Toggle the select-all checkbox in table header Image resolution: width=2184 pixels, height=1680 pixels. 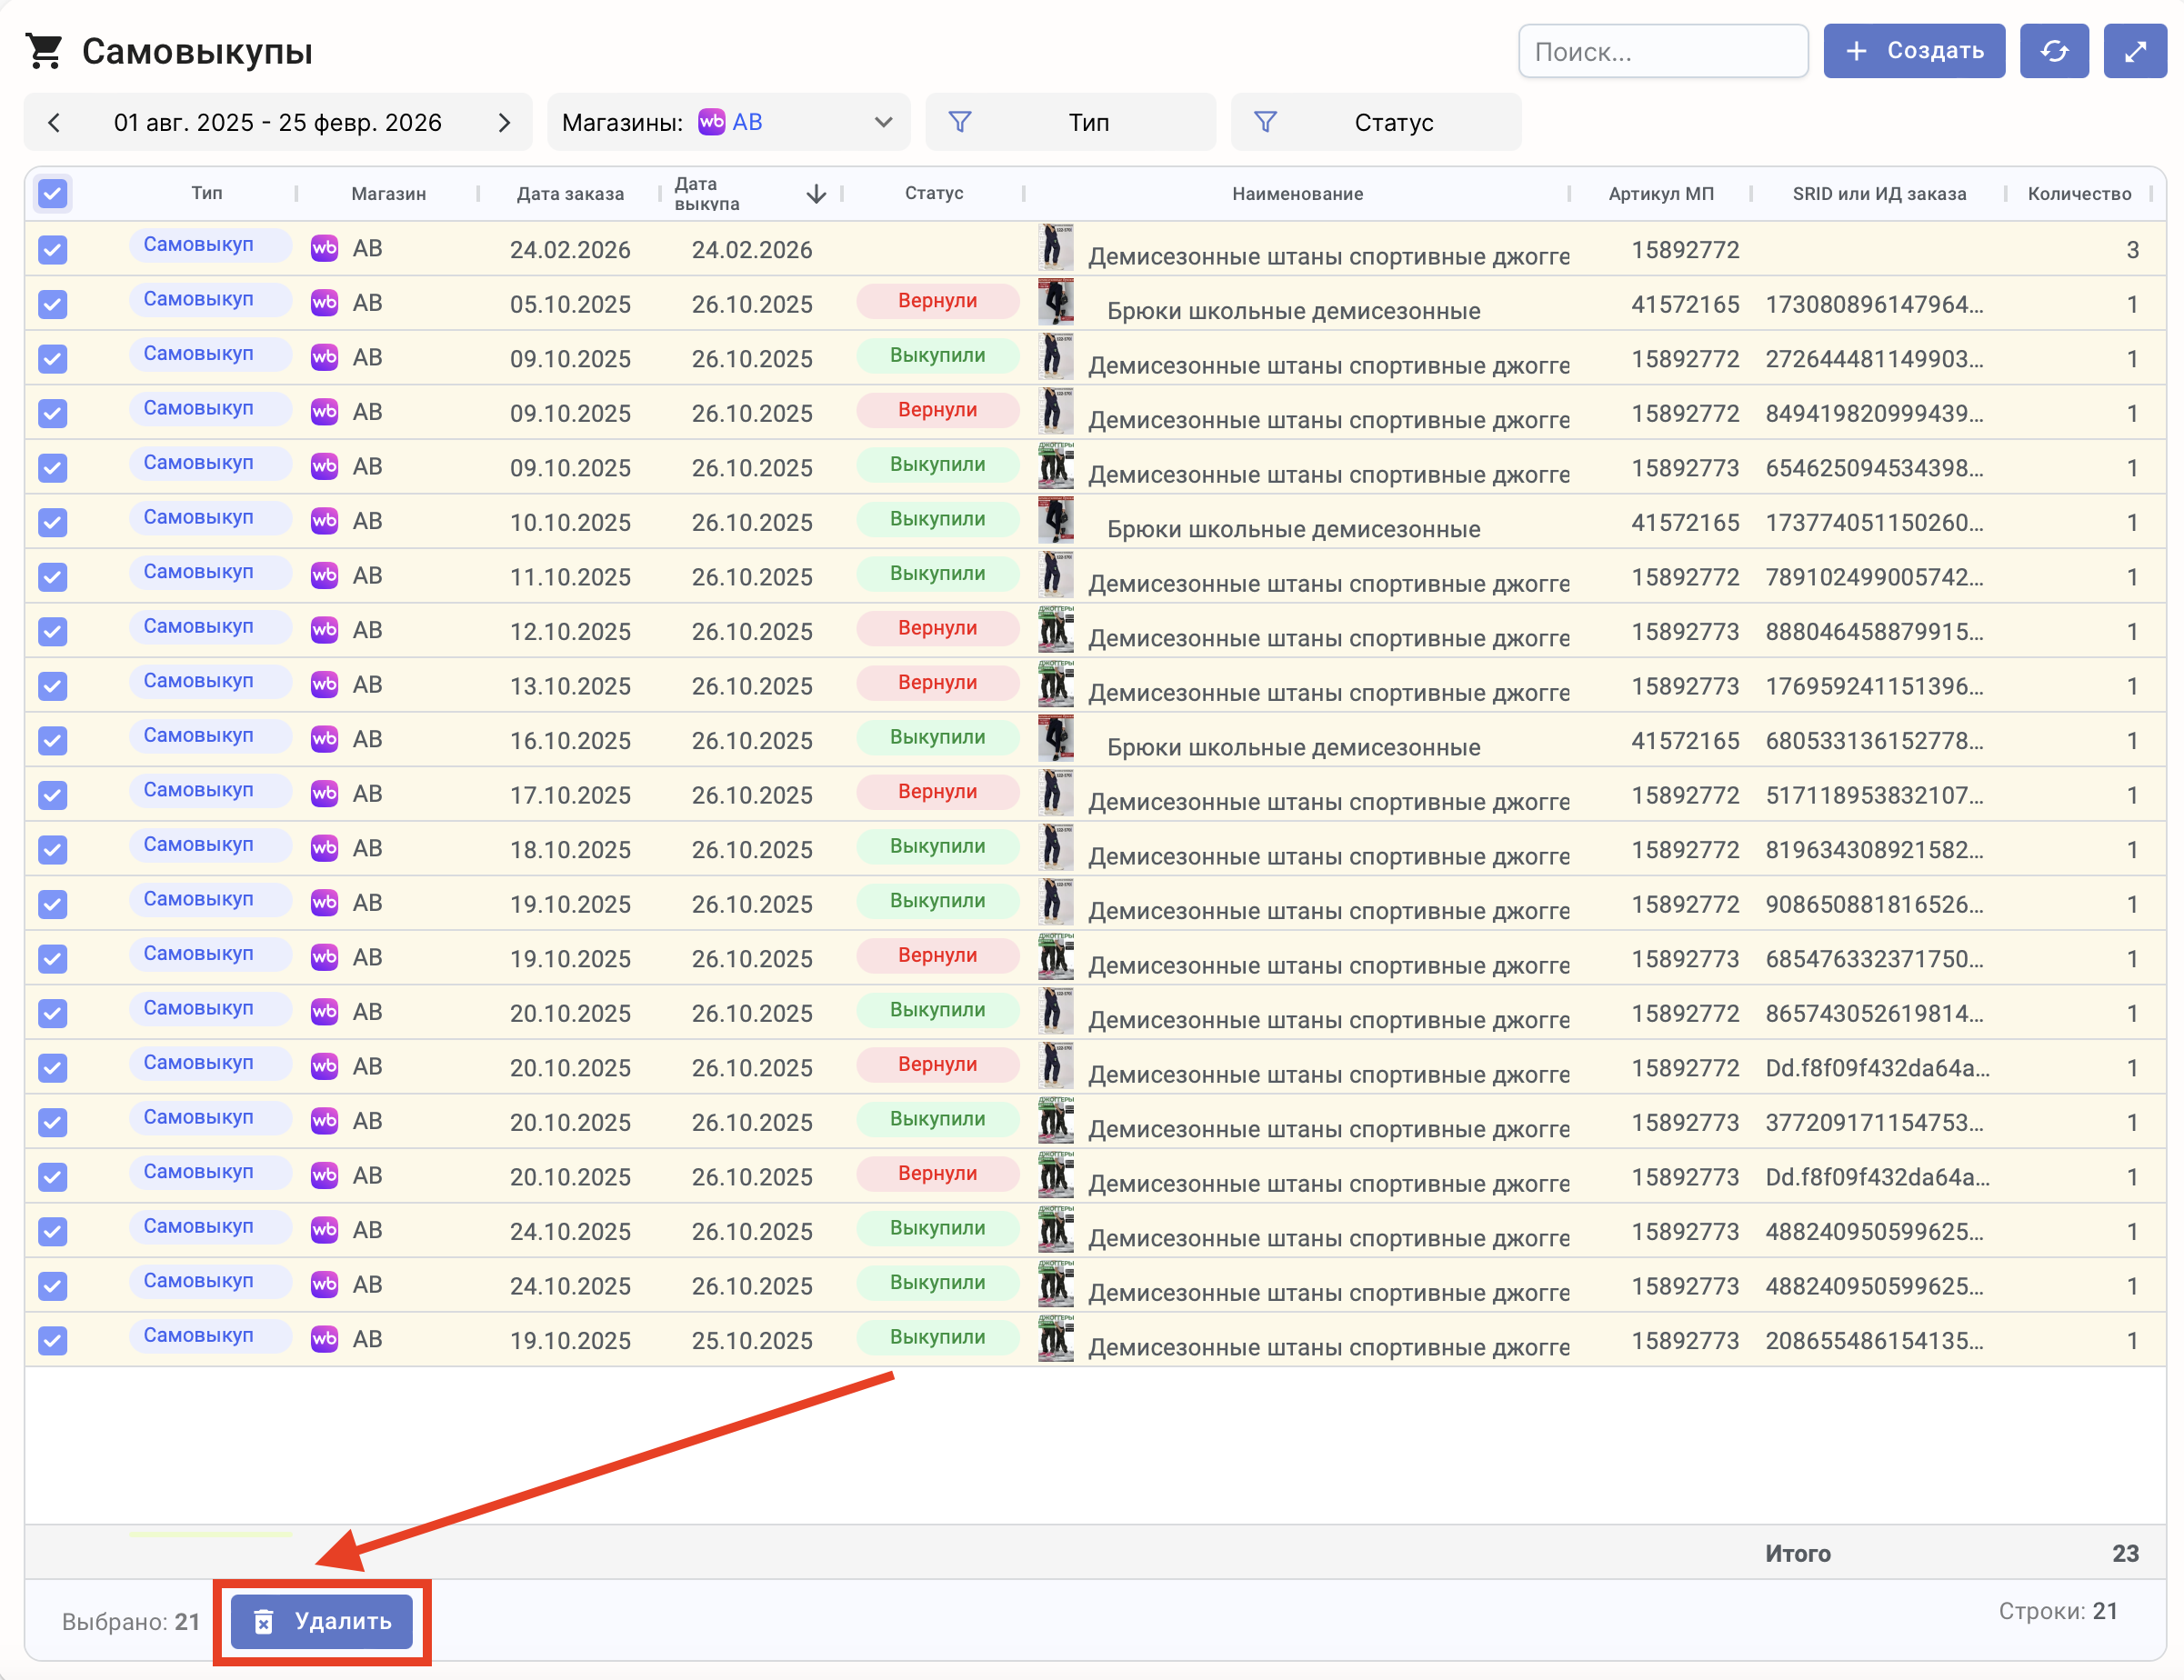53,194
